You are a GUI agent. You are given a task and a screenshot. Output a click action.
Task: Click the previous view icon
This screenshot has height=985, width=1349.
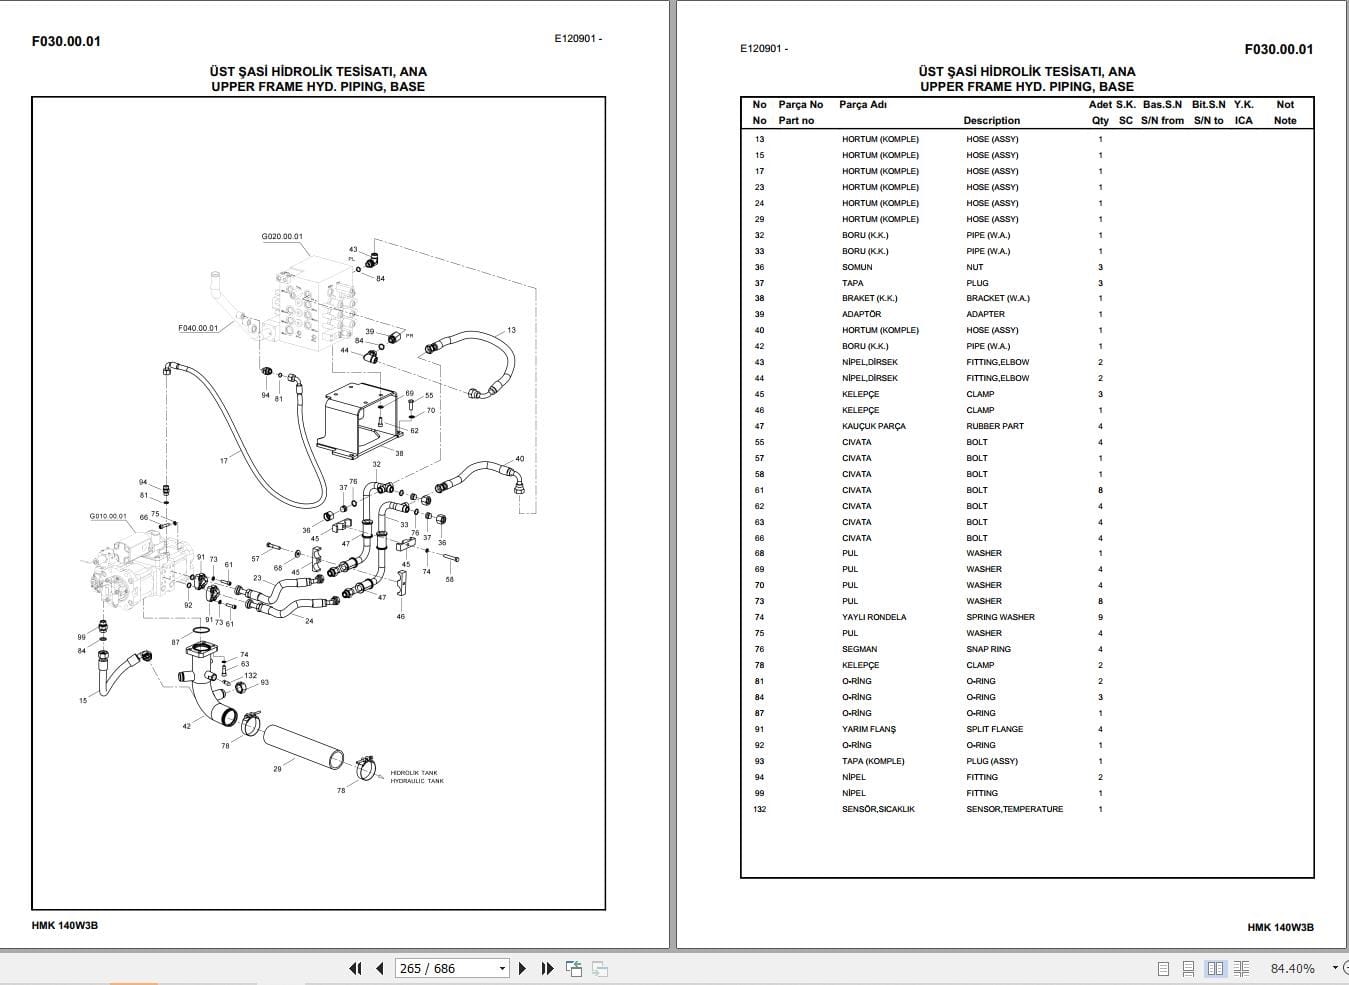574,968
